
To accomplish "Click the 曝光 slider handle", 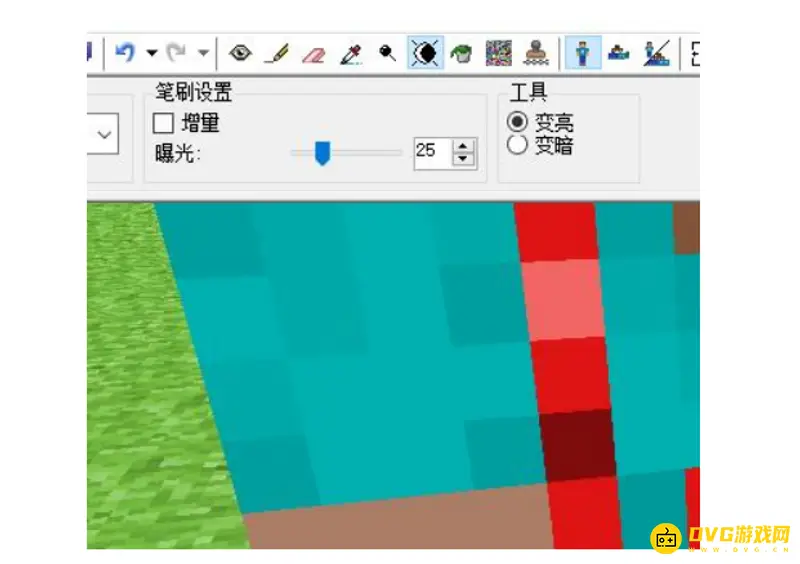I will click(x=322, y=152).
